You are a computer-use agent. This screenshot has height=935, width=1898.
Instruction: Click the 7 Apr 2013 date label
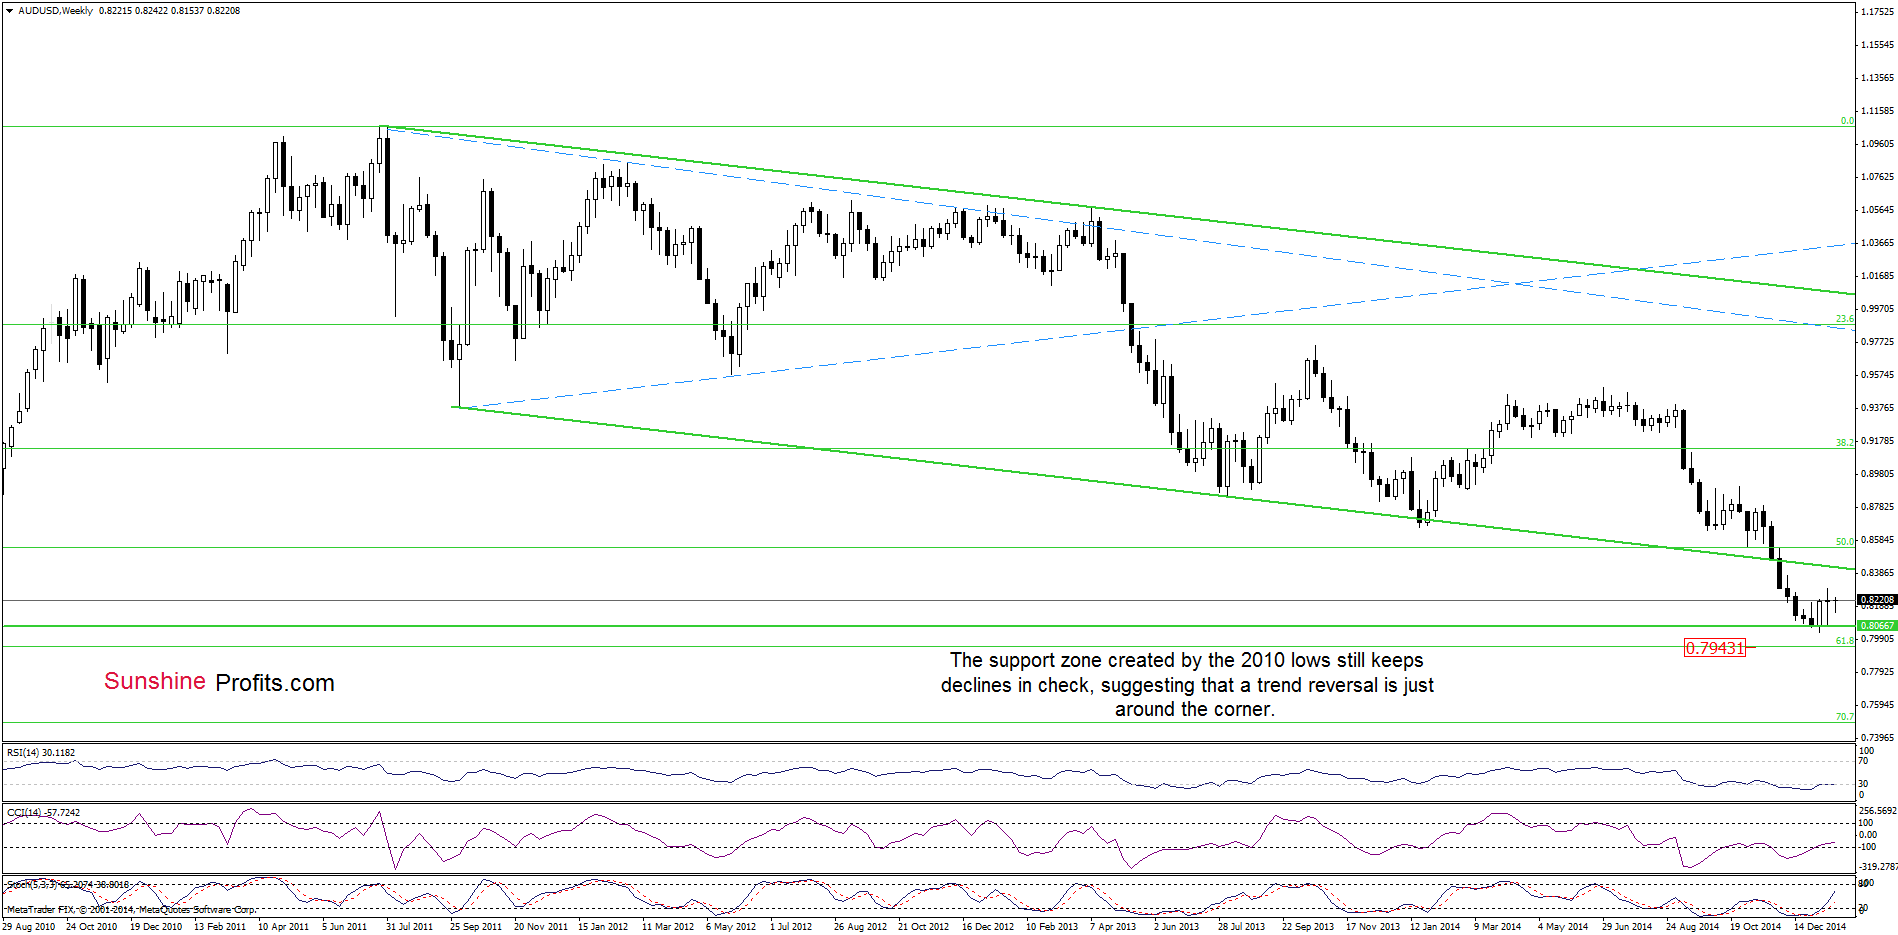(1113, 927)
